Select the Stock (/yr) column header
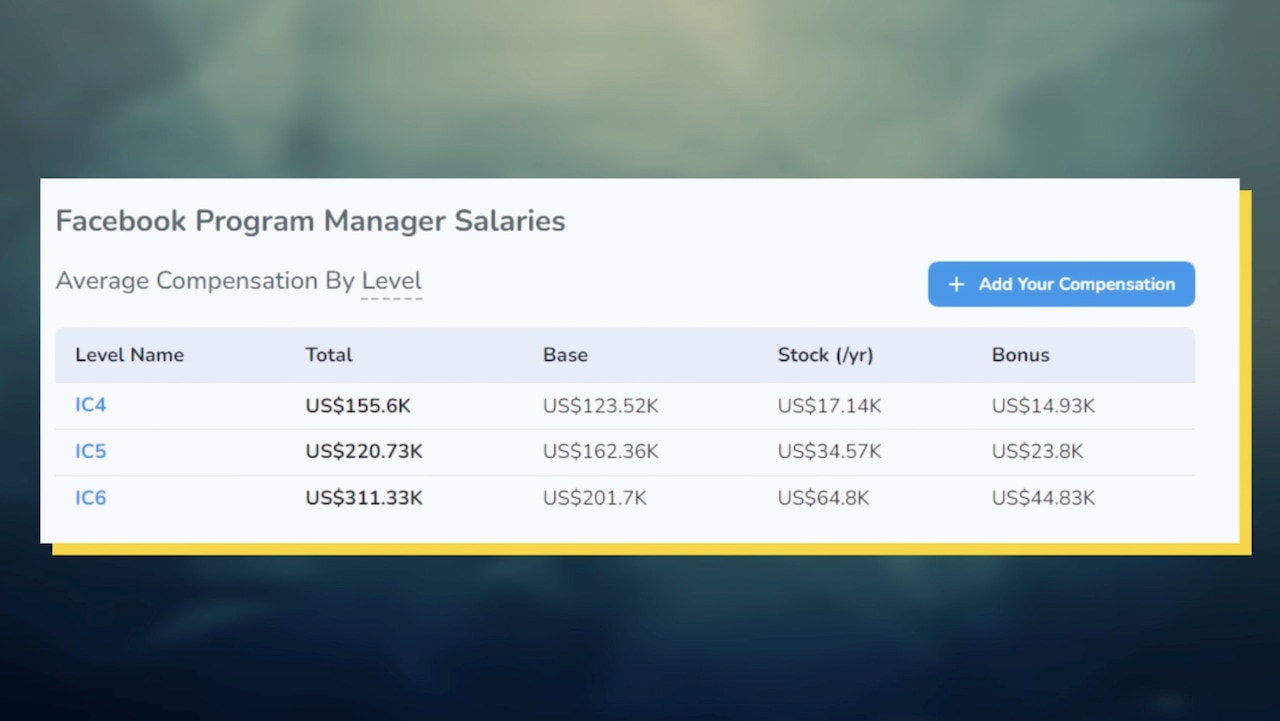 (825, 355)
